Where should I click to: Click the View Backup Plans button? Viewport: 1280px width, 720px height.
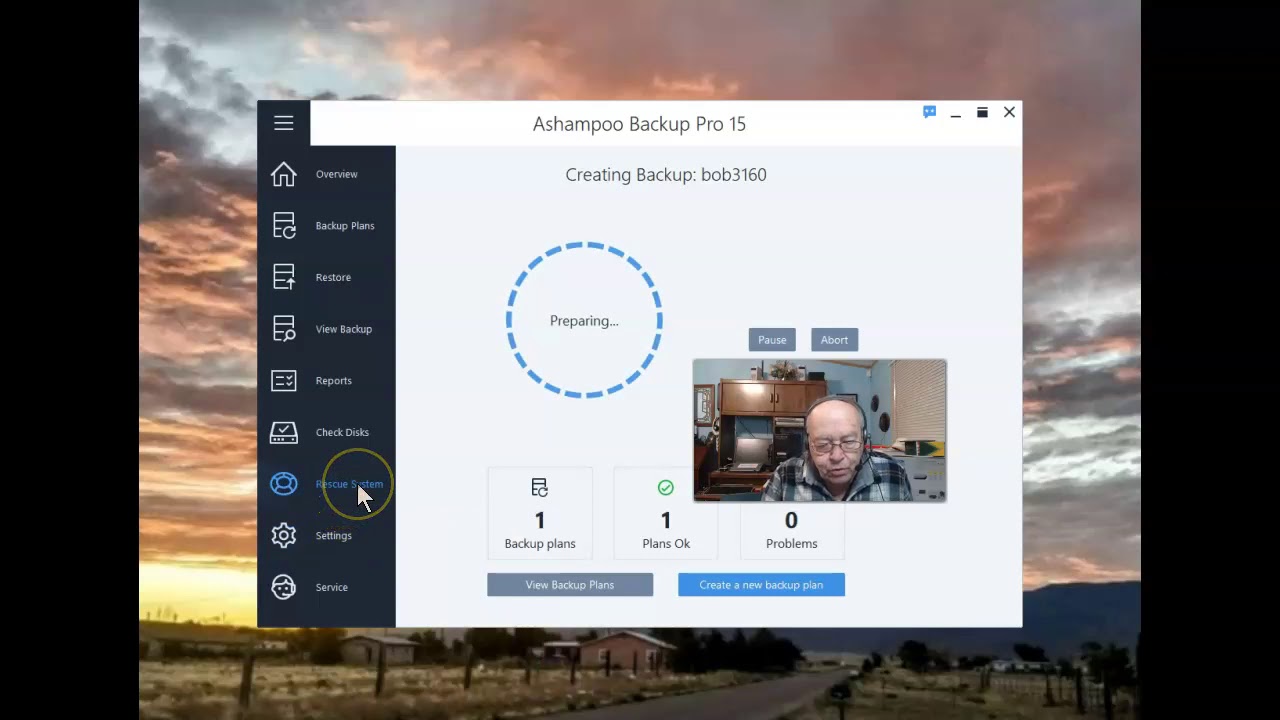pos(570,585)
